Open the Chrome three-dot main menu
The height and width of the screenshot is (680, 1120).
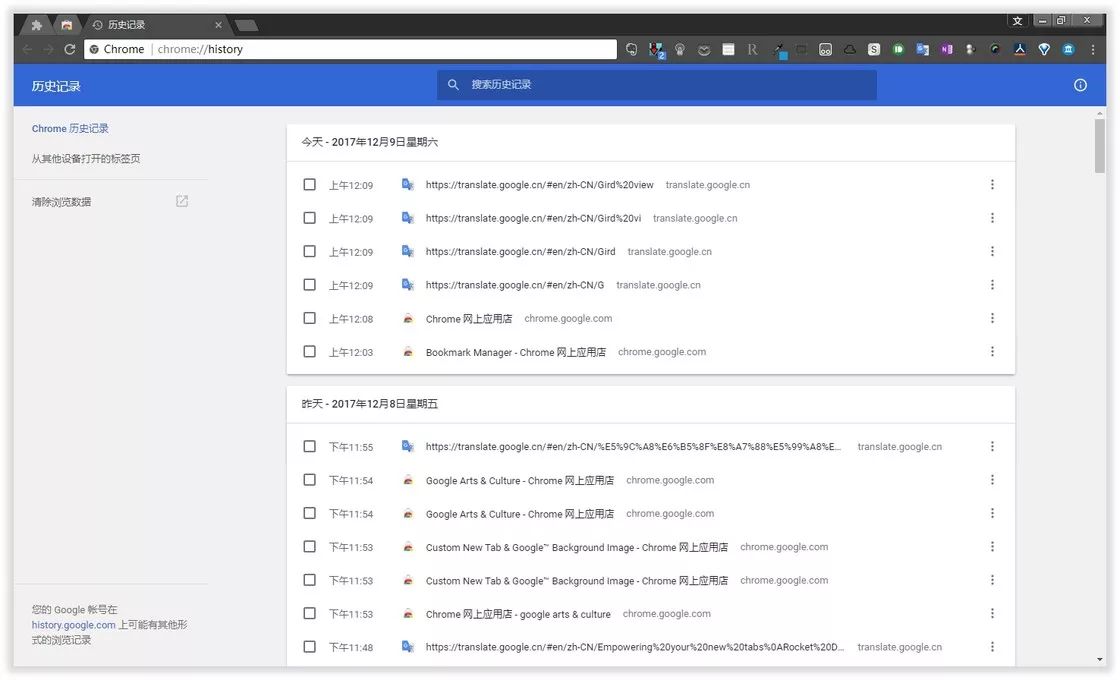click(1092, 49)
